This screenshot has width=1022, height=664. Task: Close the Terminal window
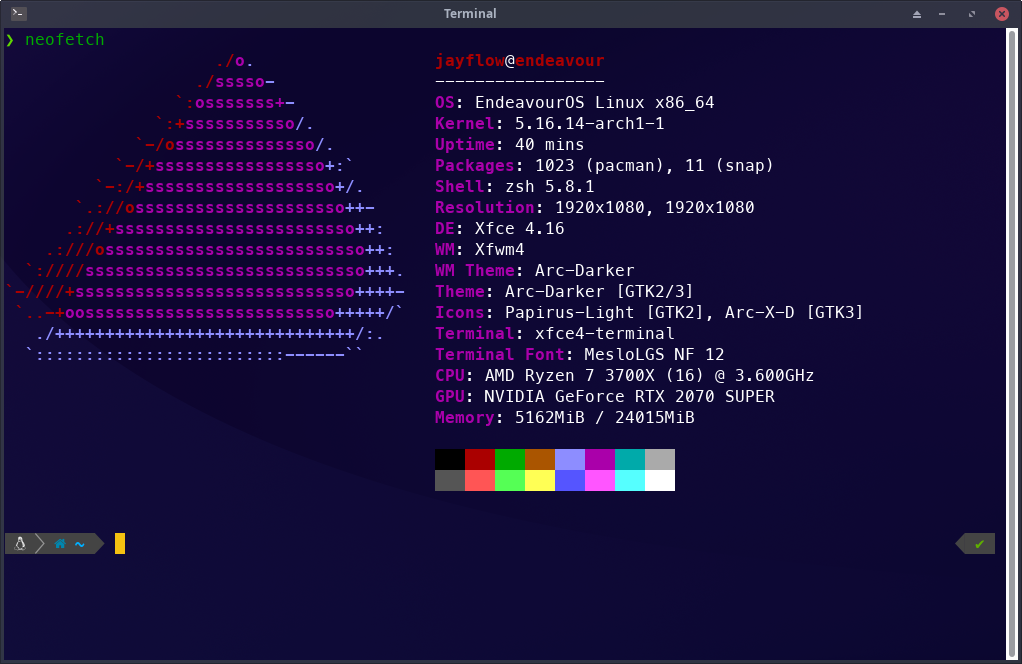1002,14
